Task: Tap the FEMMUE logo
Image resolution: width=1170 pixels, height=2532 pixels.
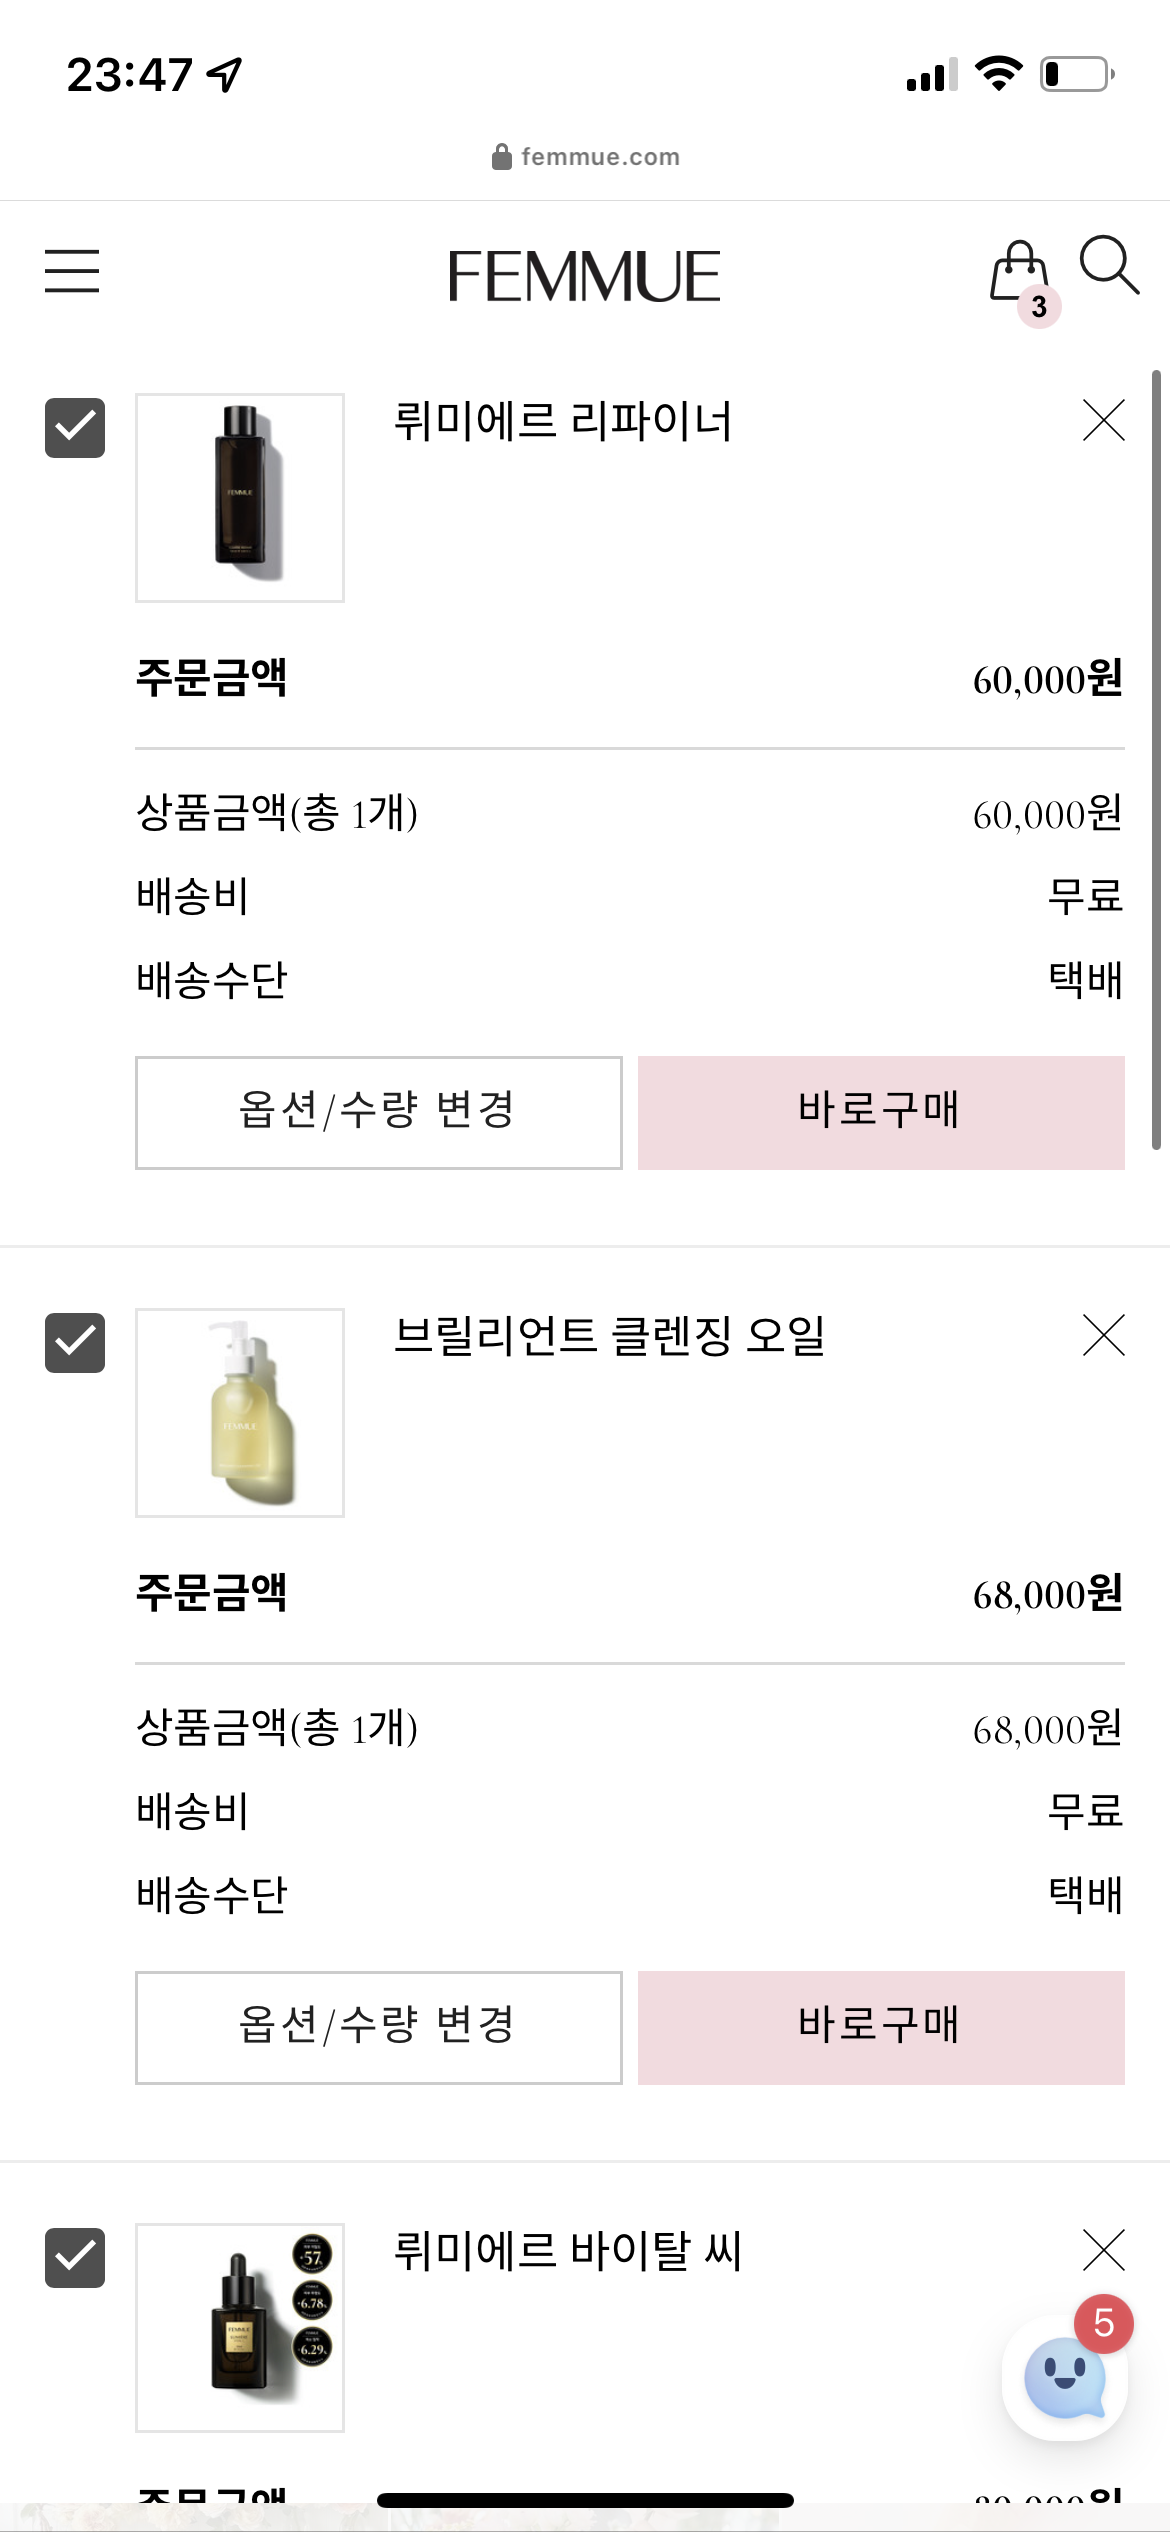Action: tap(584, 276)
